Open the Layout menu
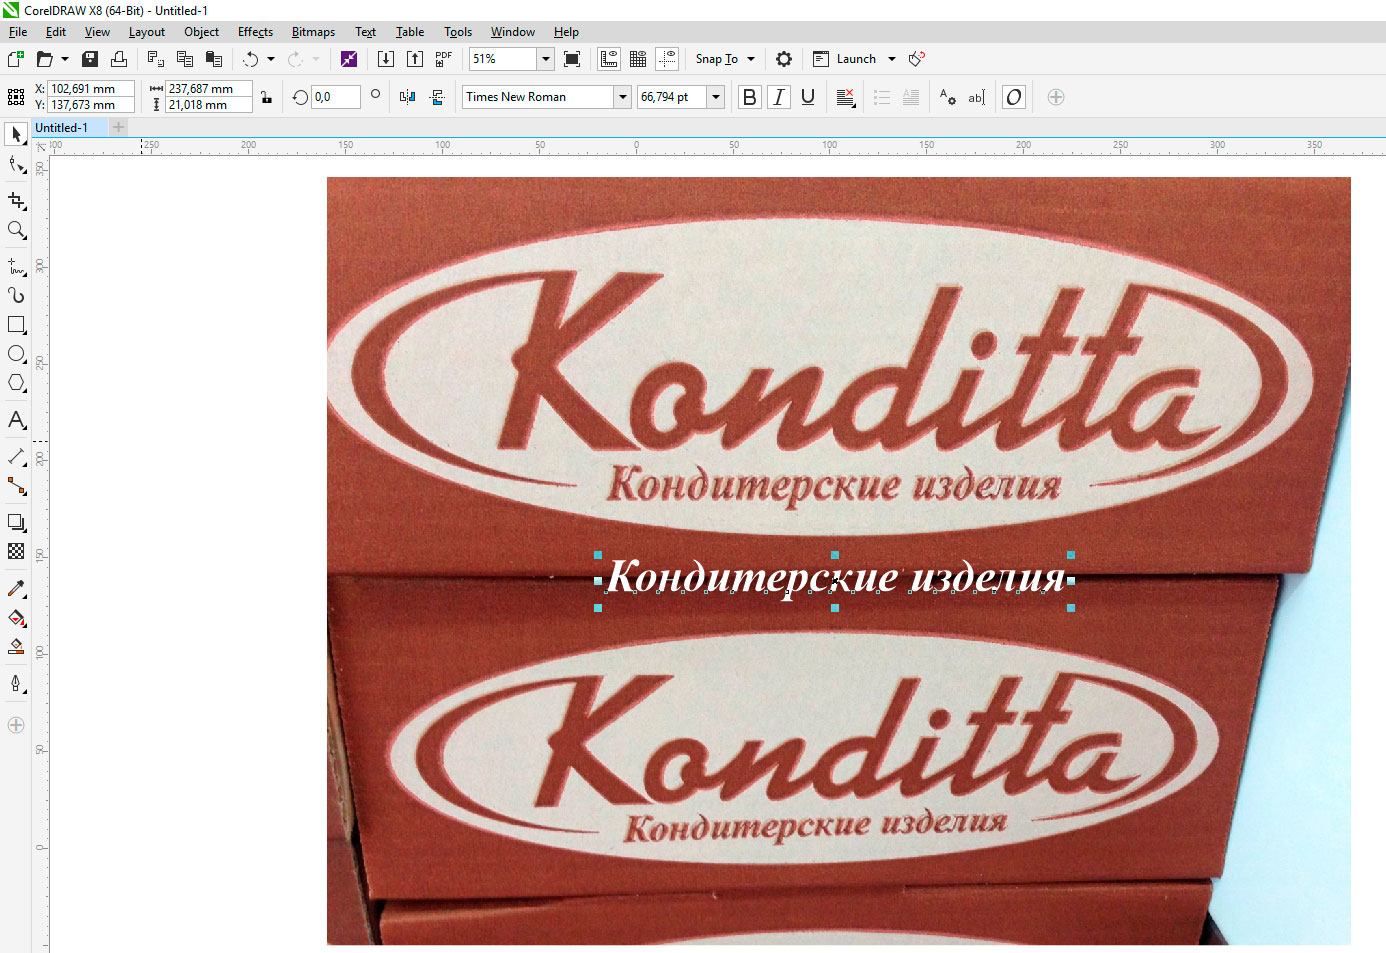This screenshot has width=1386, height=953. tap(147, 32)
